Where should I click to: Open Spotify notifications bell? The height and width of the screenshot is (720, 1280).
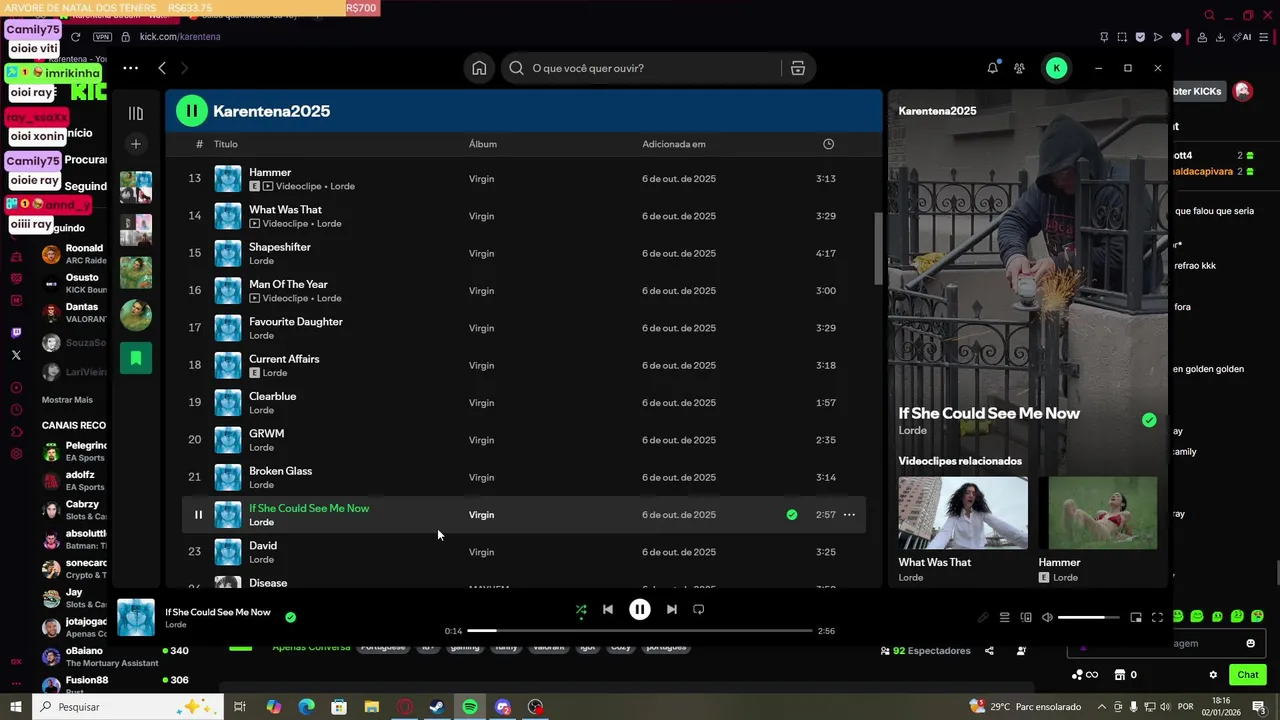coord(992,68)
